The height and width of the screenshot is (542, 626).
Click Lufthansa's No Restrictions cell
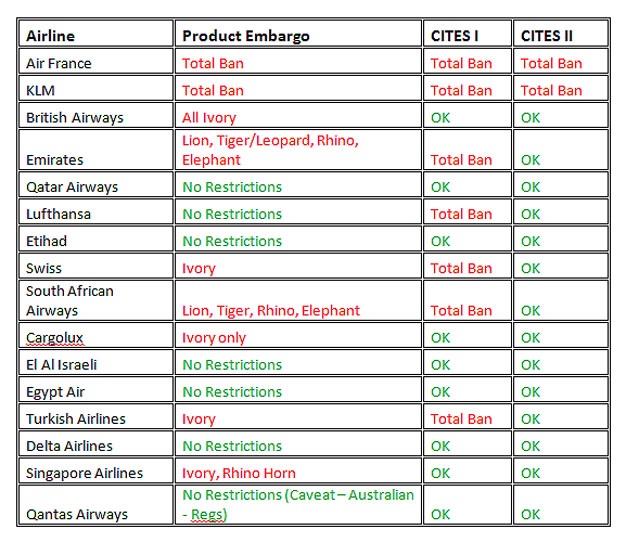298,212
